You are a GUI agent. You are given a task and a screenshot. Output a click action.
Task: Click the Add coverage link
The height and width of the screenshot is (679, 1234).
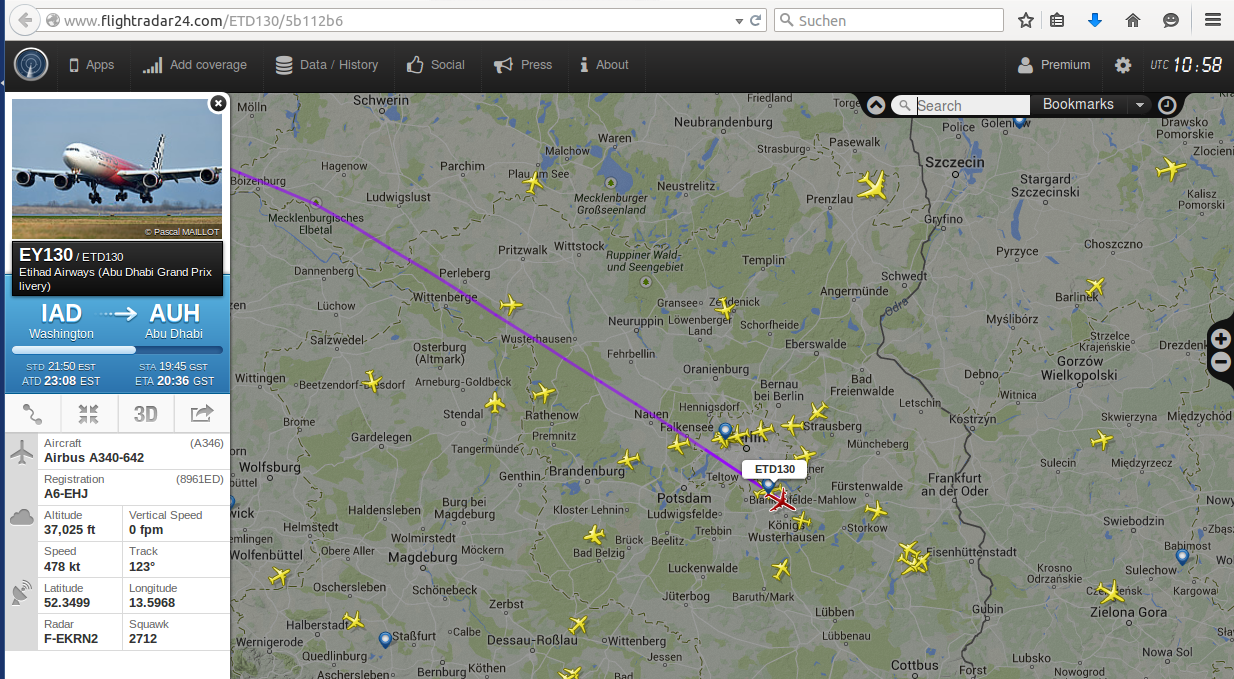(x=195, y=65)
